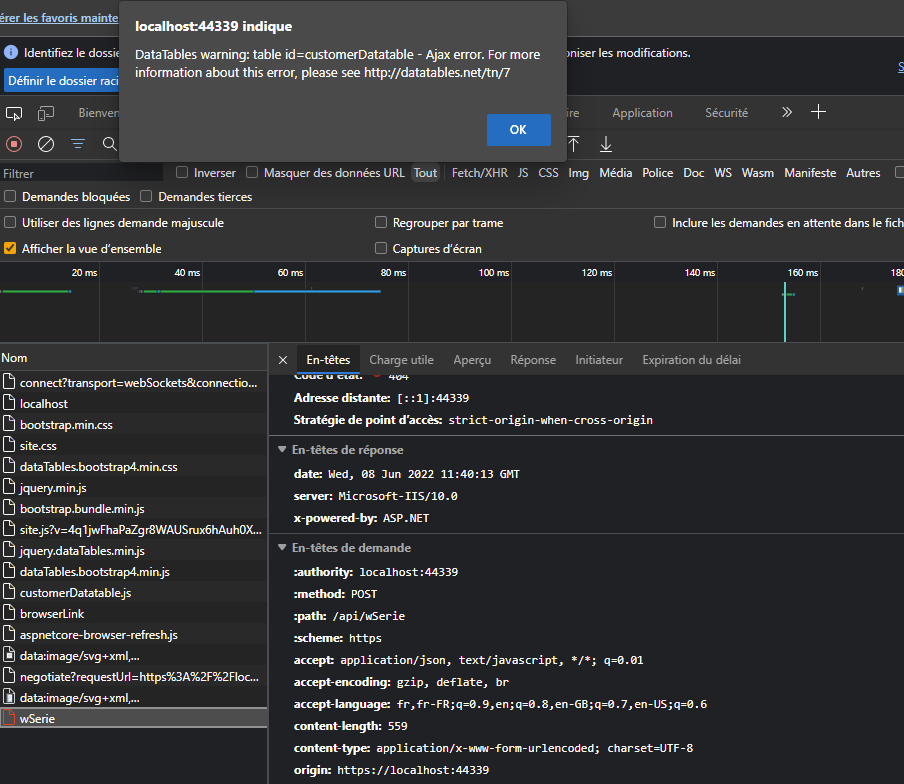Viewport: 904px width, 784px height.
Task: Check Demandes tierces
Action: 146,197
